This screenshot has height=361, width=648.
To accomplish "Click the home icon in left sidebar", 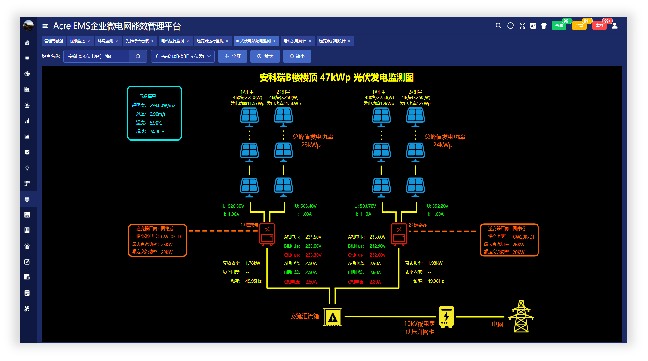I will 27,43.
